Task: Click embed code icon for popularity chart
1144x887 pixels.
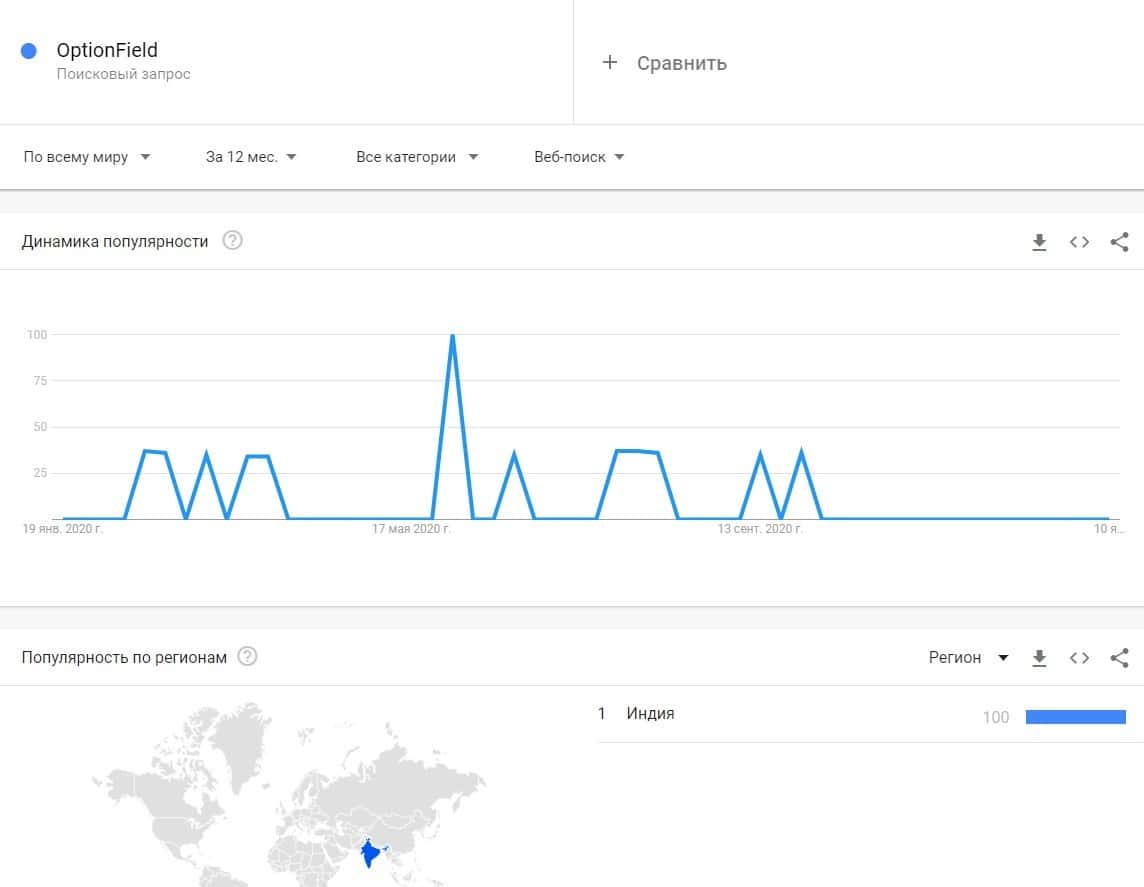Action: pyautogui.click(x=1079, y=242)
